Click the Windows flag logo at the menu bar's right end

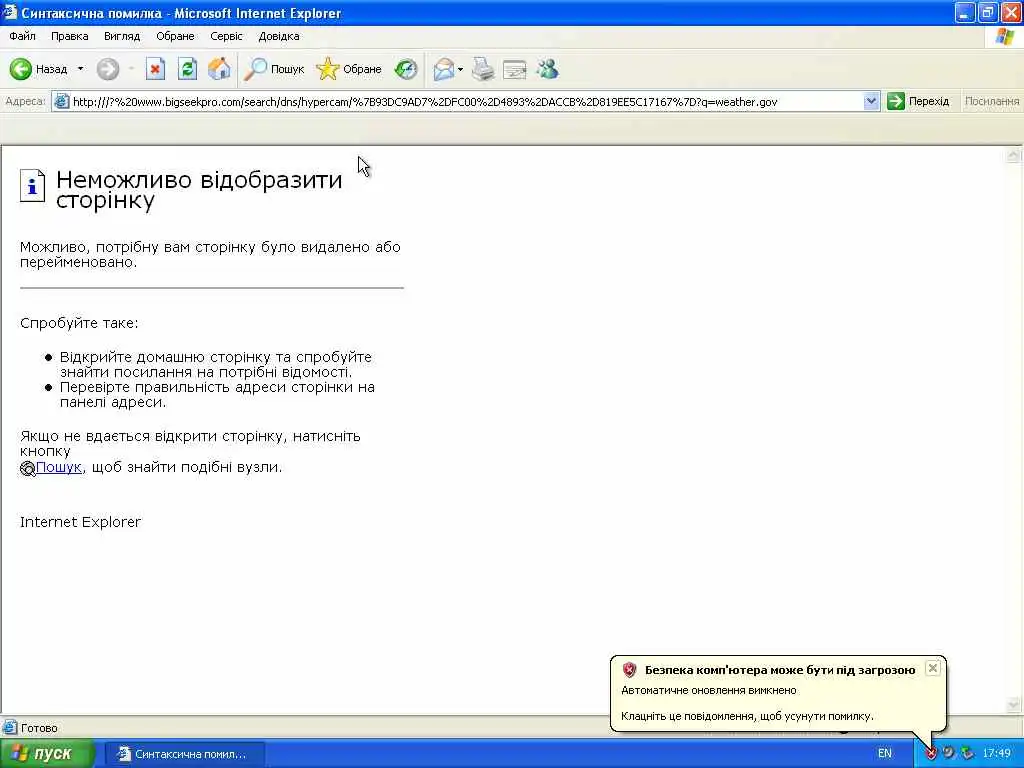coord(1005,37)
